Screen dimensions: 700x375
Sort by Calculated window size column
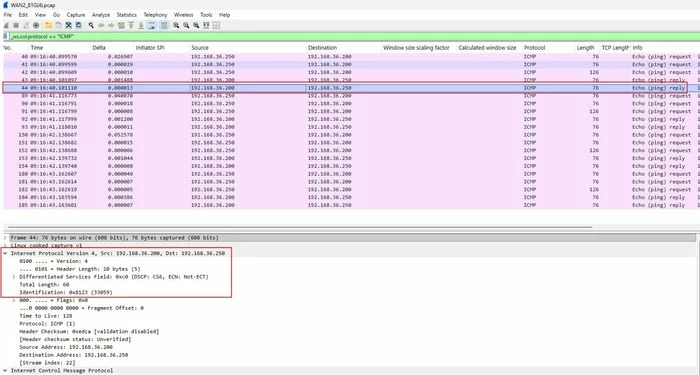tap(487, 48)
